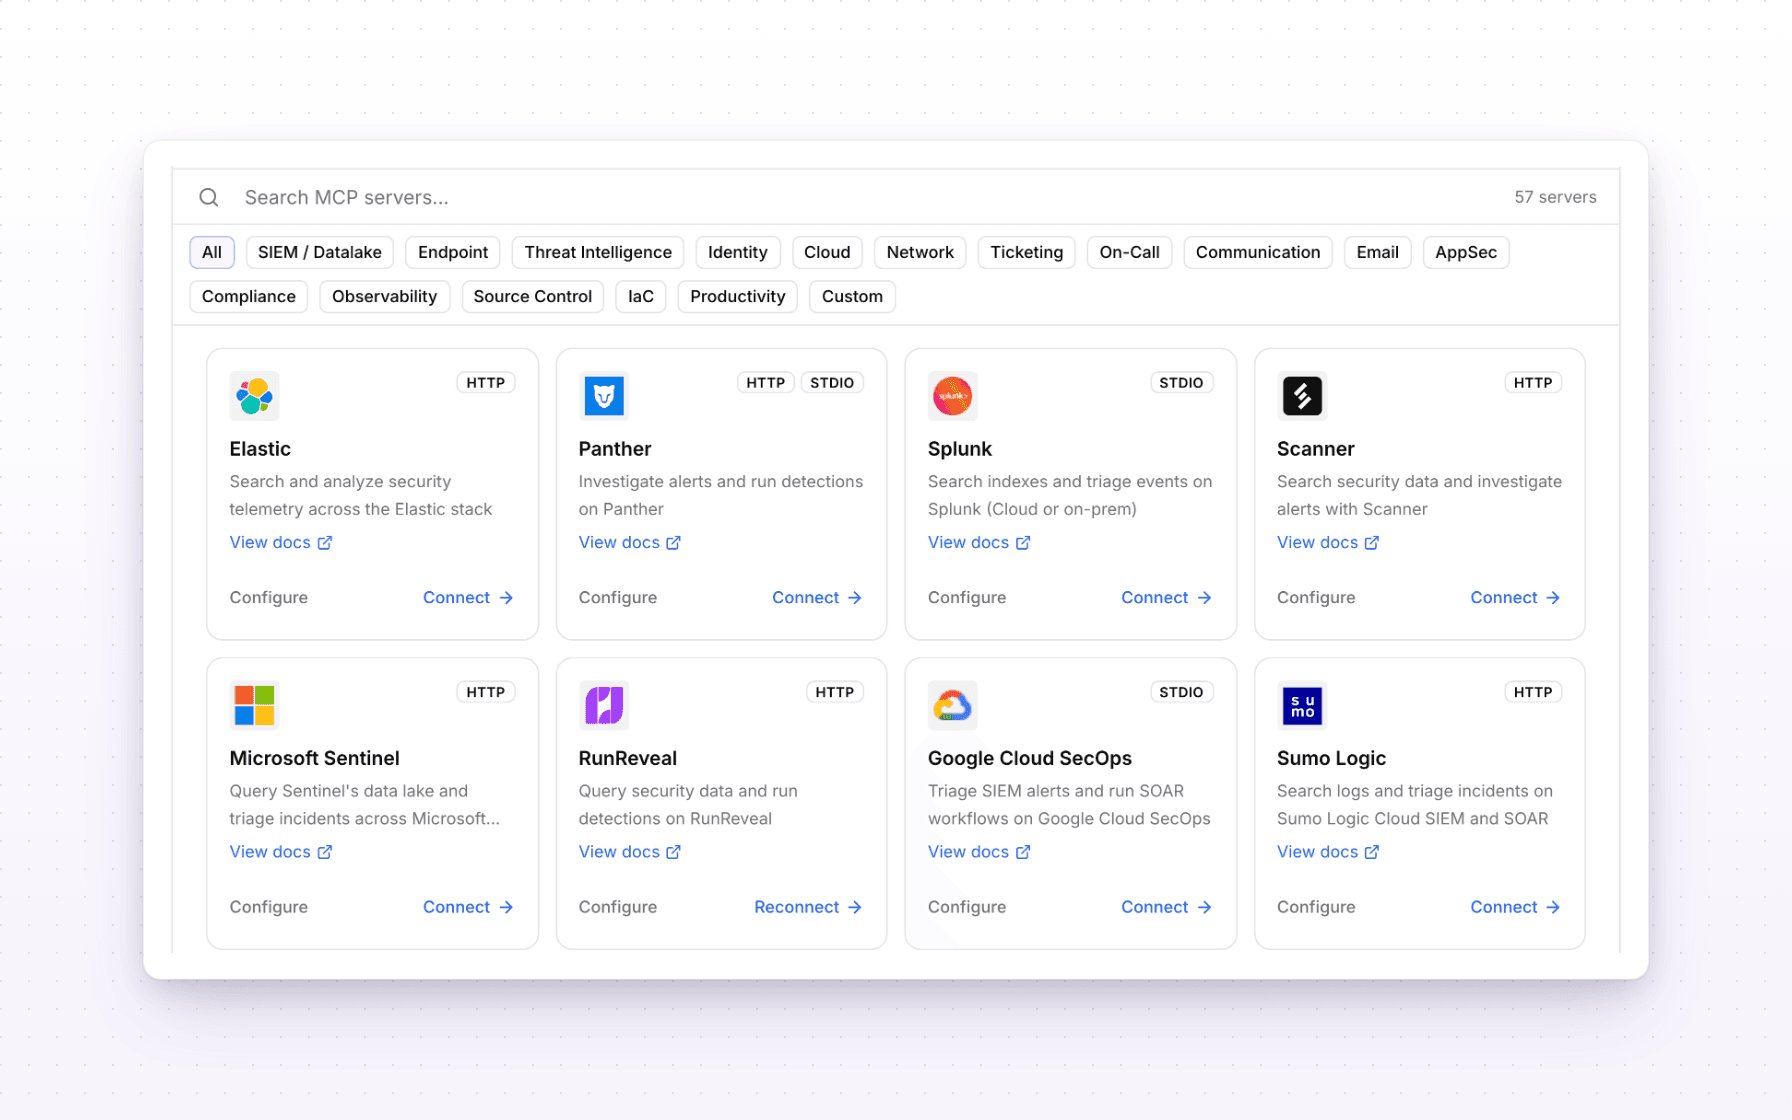Connect the Microsoft Sentinel server
1792x1120 pixels.
468,907
